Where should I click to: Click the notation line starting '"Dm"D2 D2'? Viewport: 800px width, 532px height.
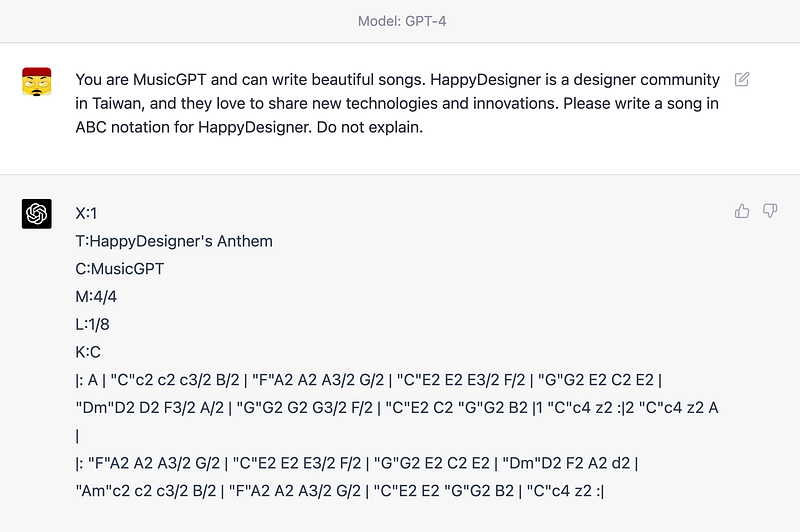pyautogui.click(x=397, y=408)
